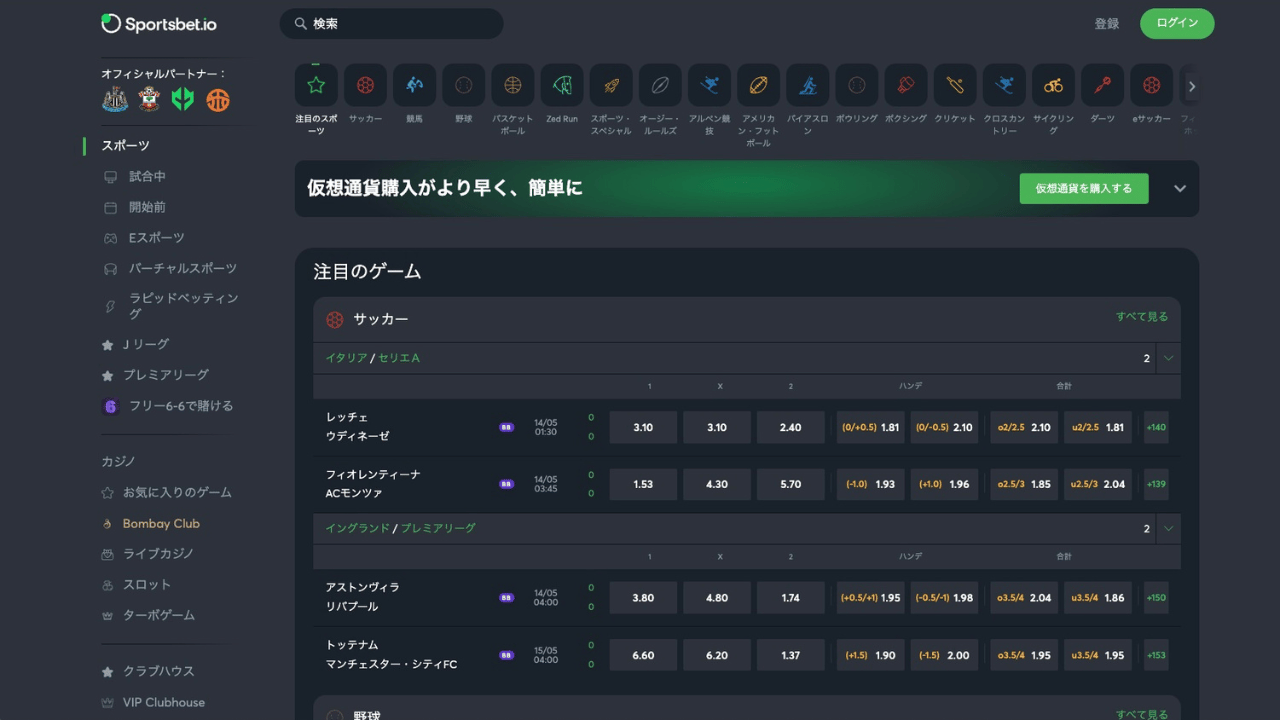Open フリー6-6で賭ける promotion
Viewport: 1280px width, 720px height.
coord(181,406)
